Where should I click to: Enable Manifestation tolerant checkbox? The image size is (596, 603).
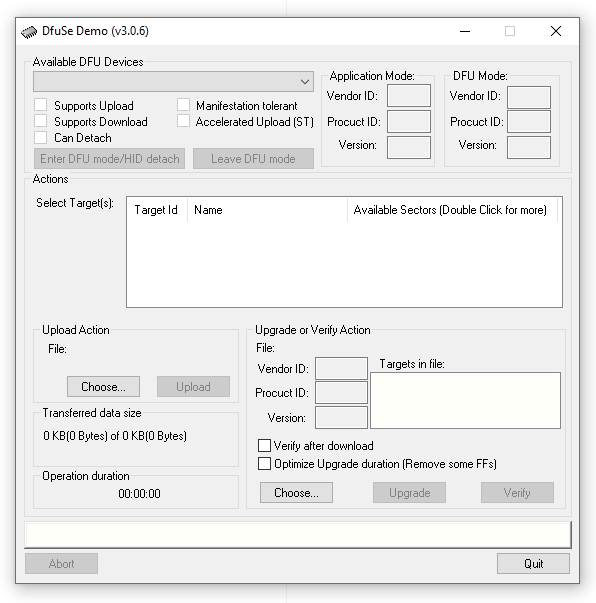click(183, 105)
